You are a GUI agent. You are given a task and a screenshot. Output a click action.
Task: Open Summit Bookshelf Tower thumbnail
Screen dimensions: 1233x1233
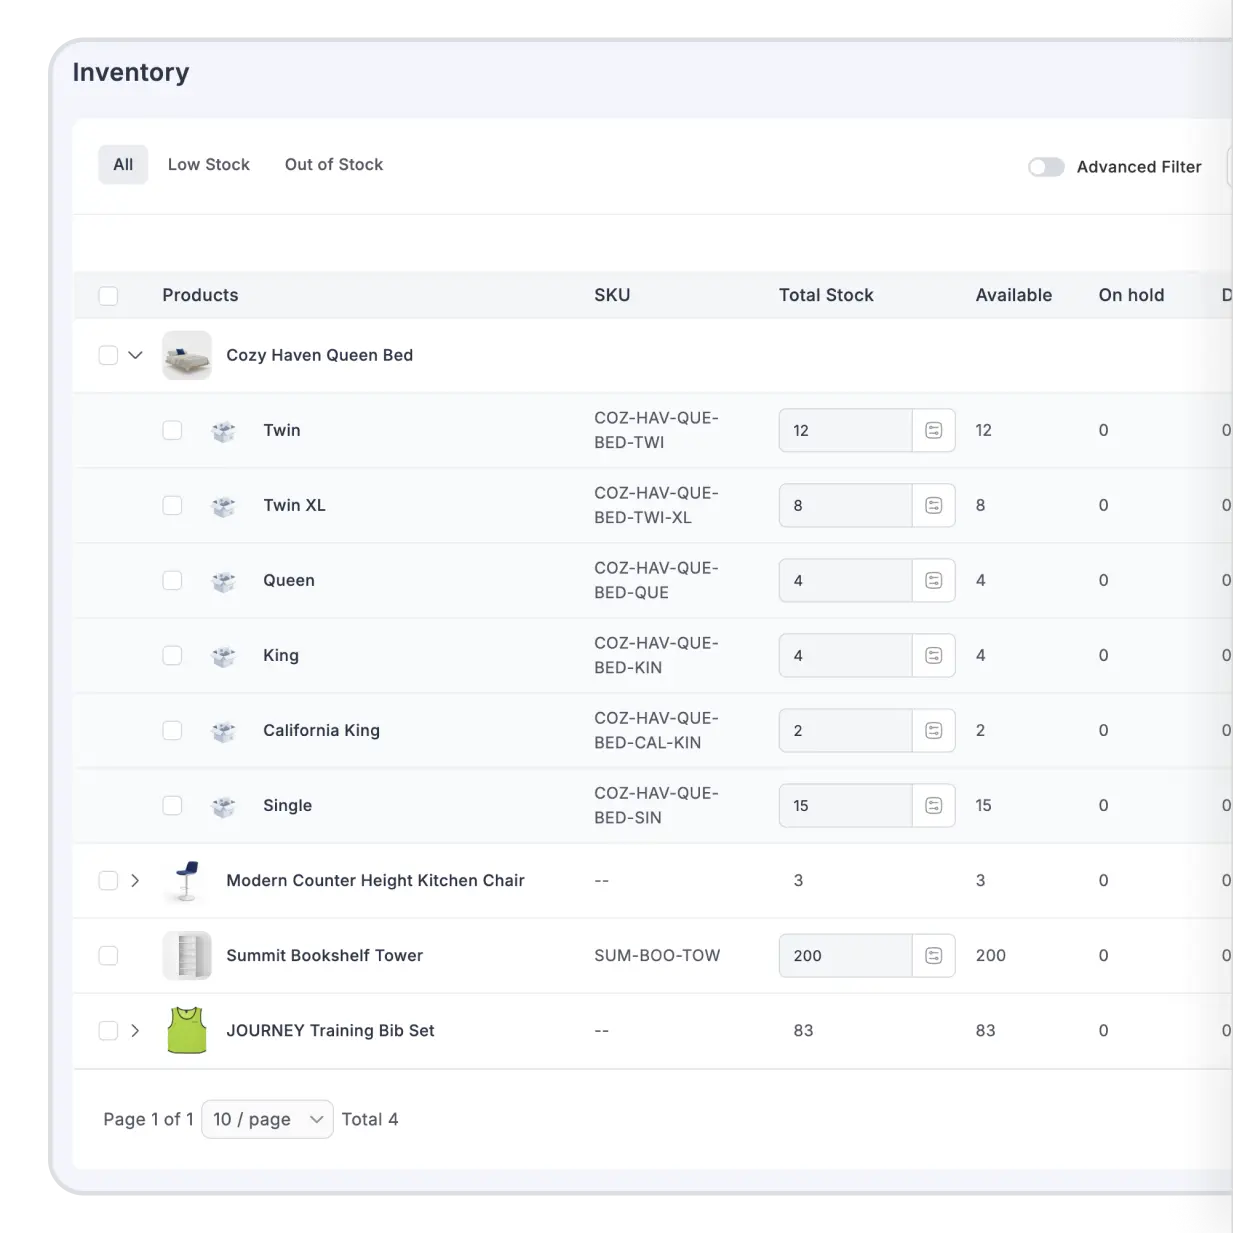pos(187,955)
